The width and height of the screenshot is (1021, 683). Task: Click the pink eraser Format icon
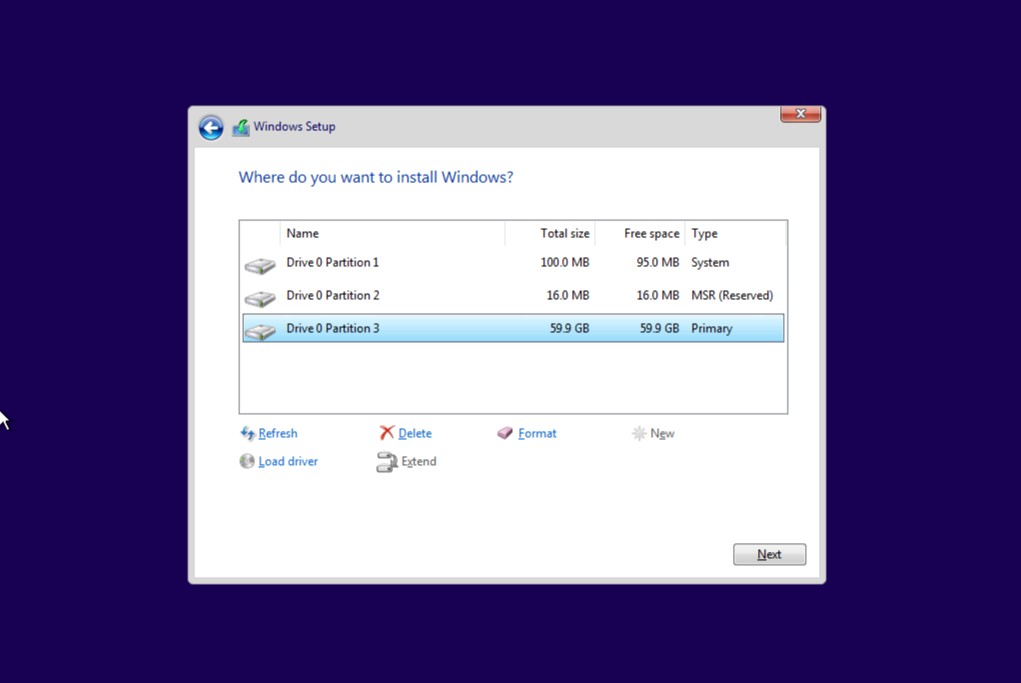(x=505, y=433)
